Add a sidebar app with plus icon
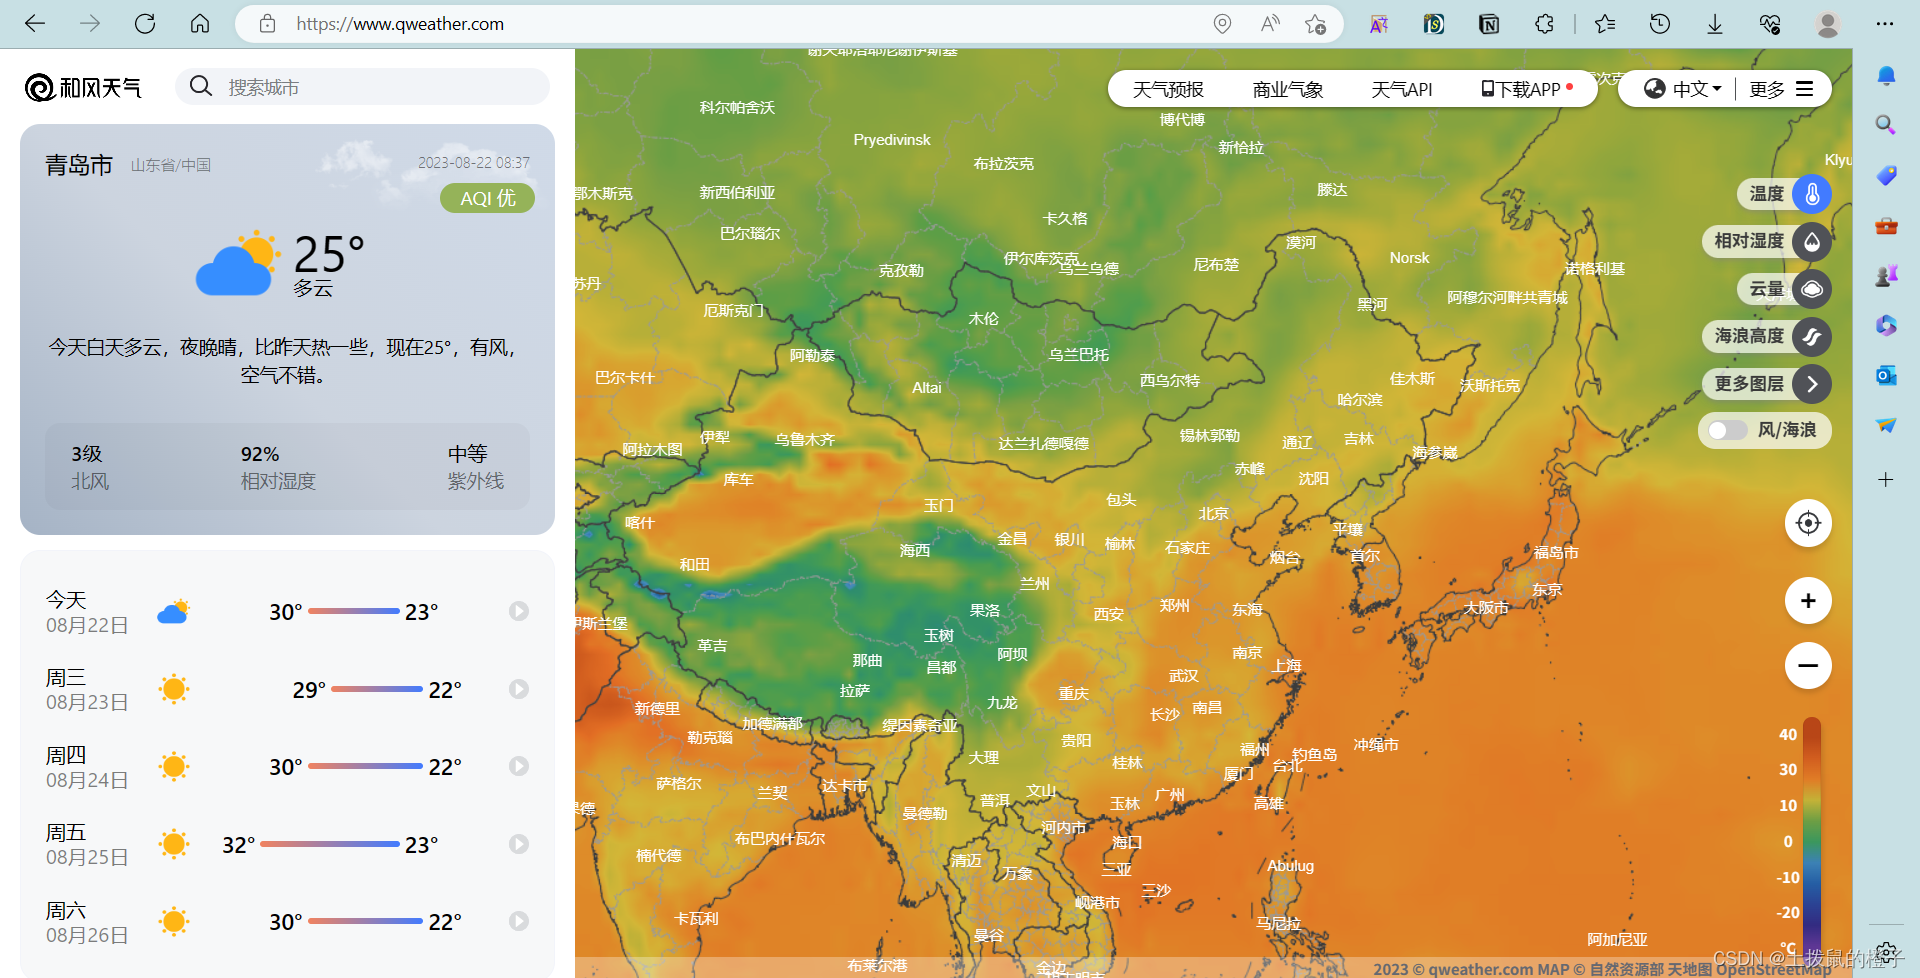This screenshot has width=1920, height=978. pos(1886,480)
